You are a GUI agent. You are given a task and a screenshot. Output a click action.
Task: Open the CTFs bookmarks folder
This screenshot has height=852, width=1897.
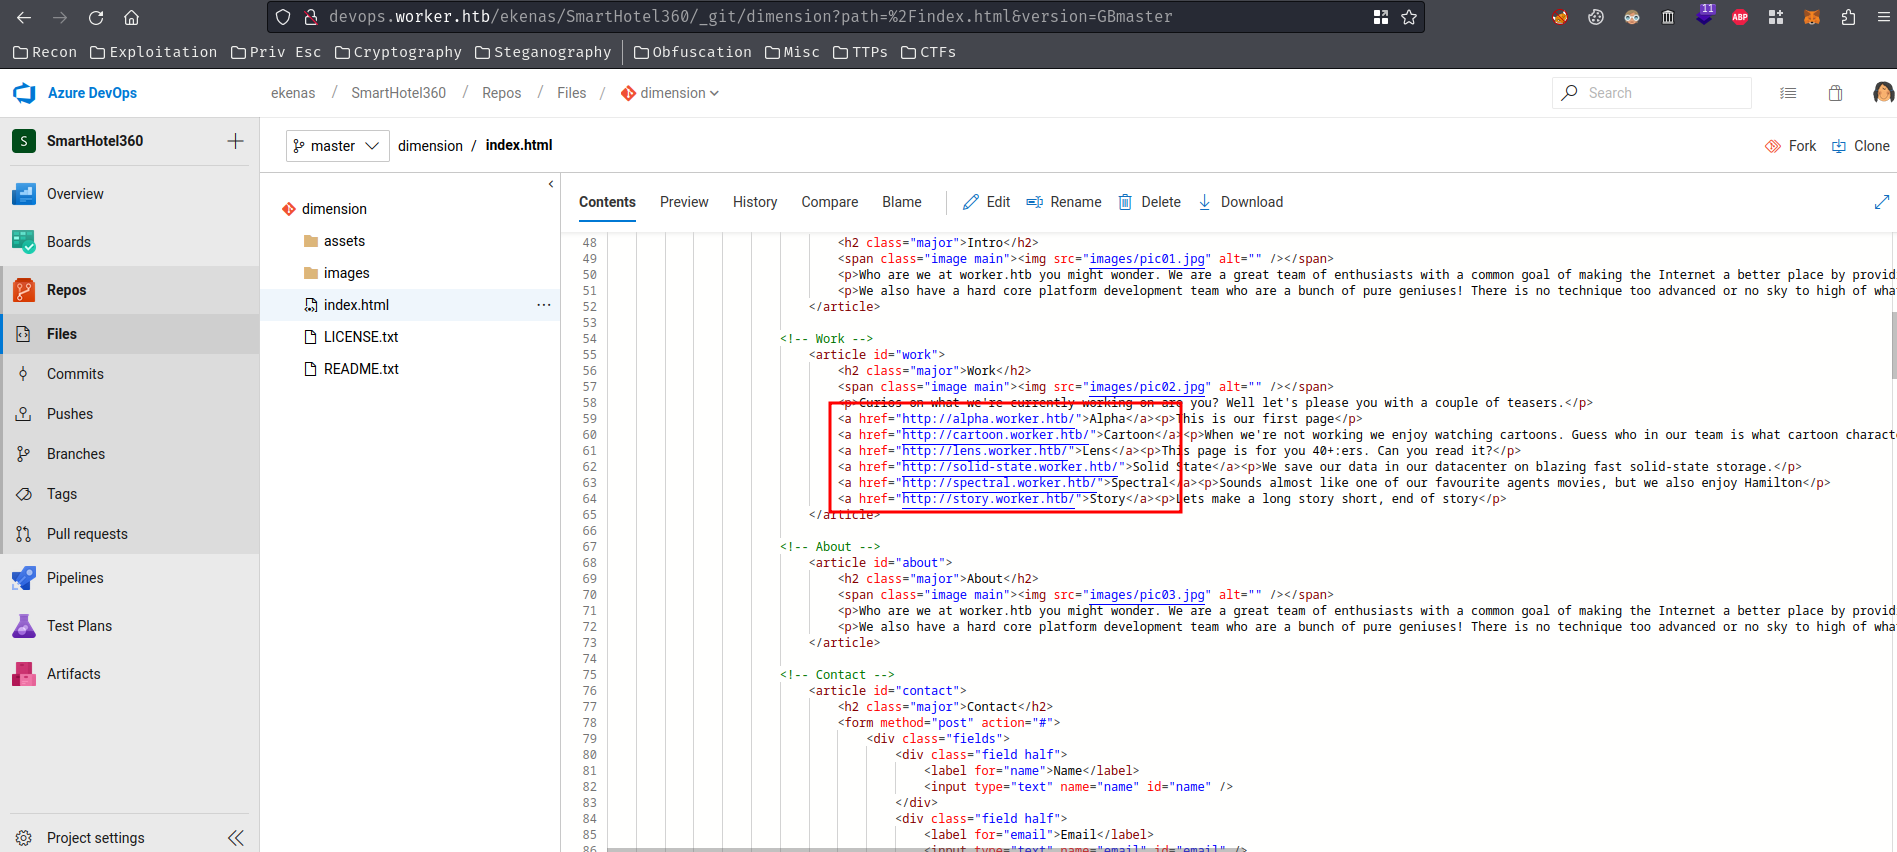coord(928,52)
